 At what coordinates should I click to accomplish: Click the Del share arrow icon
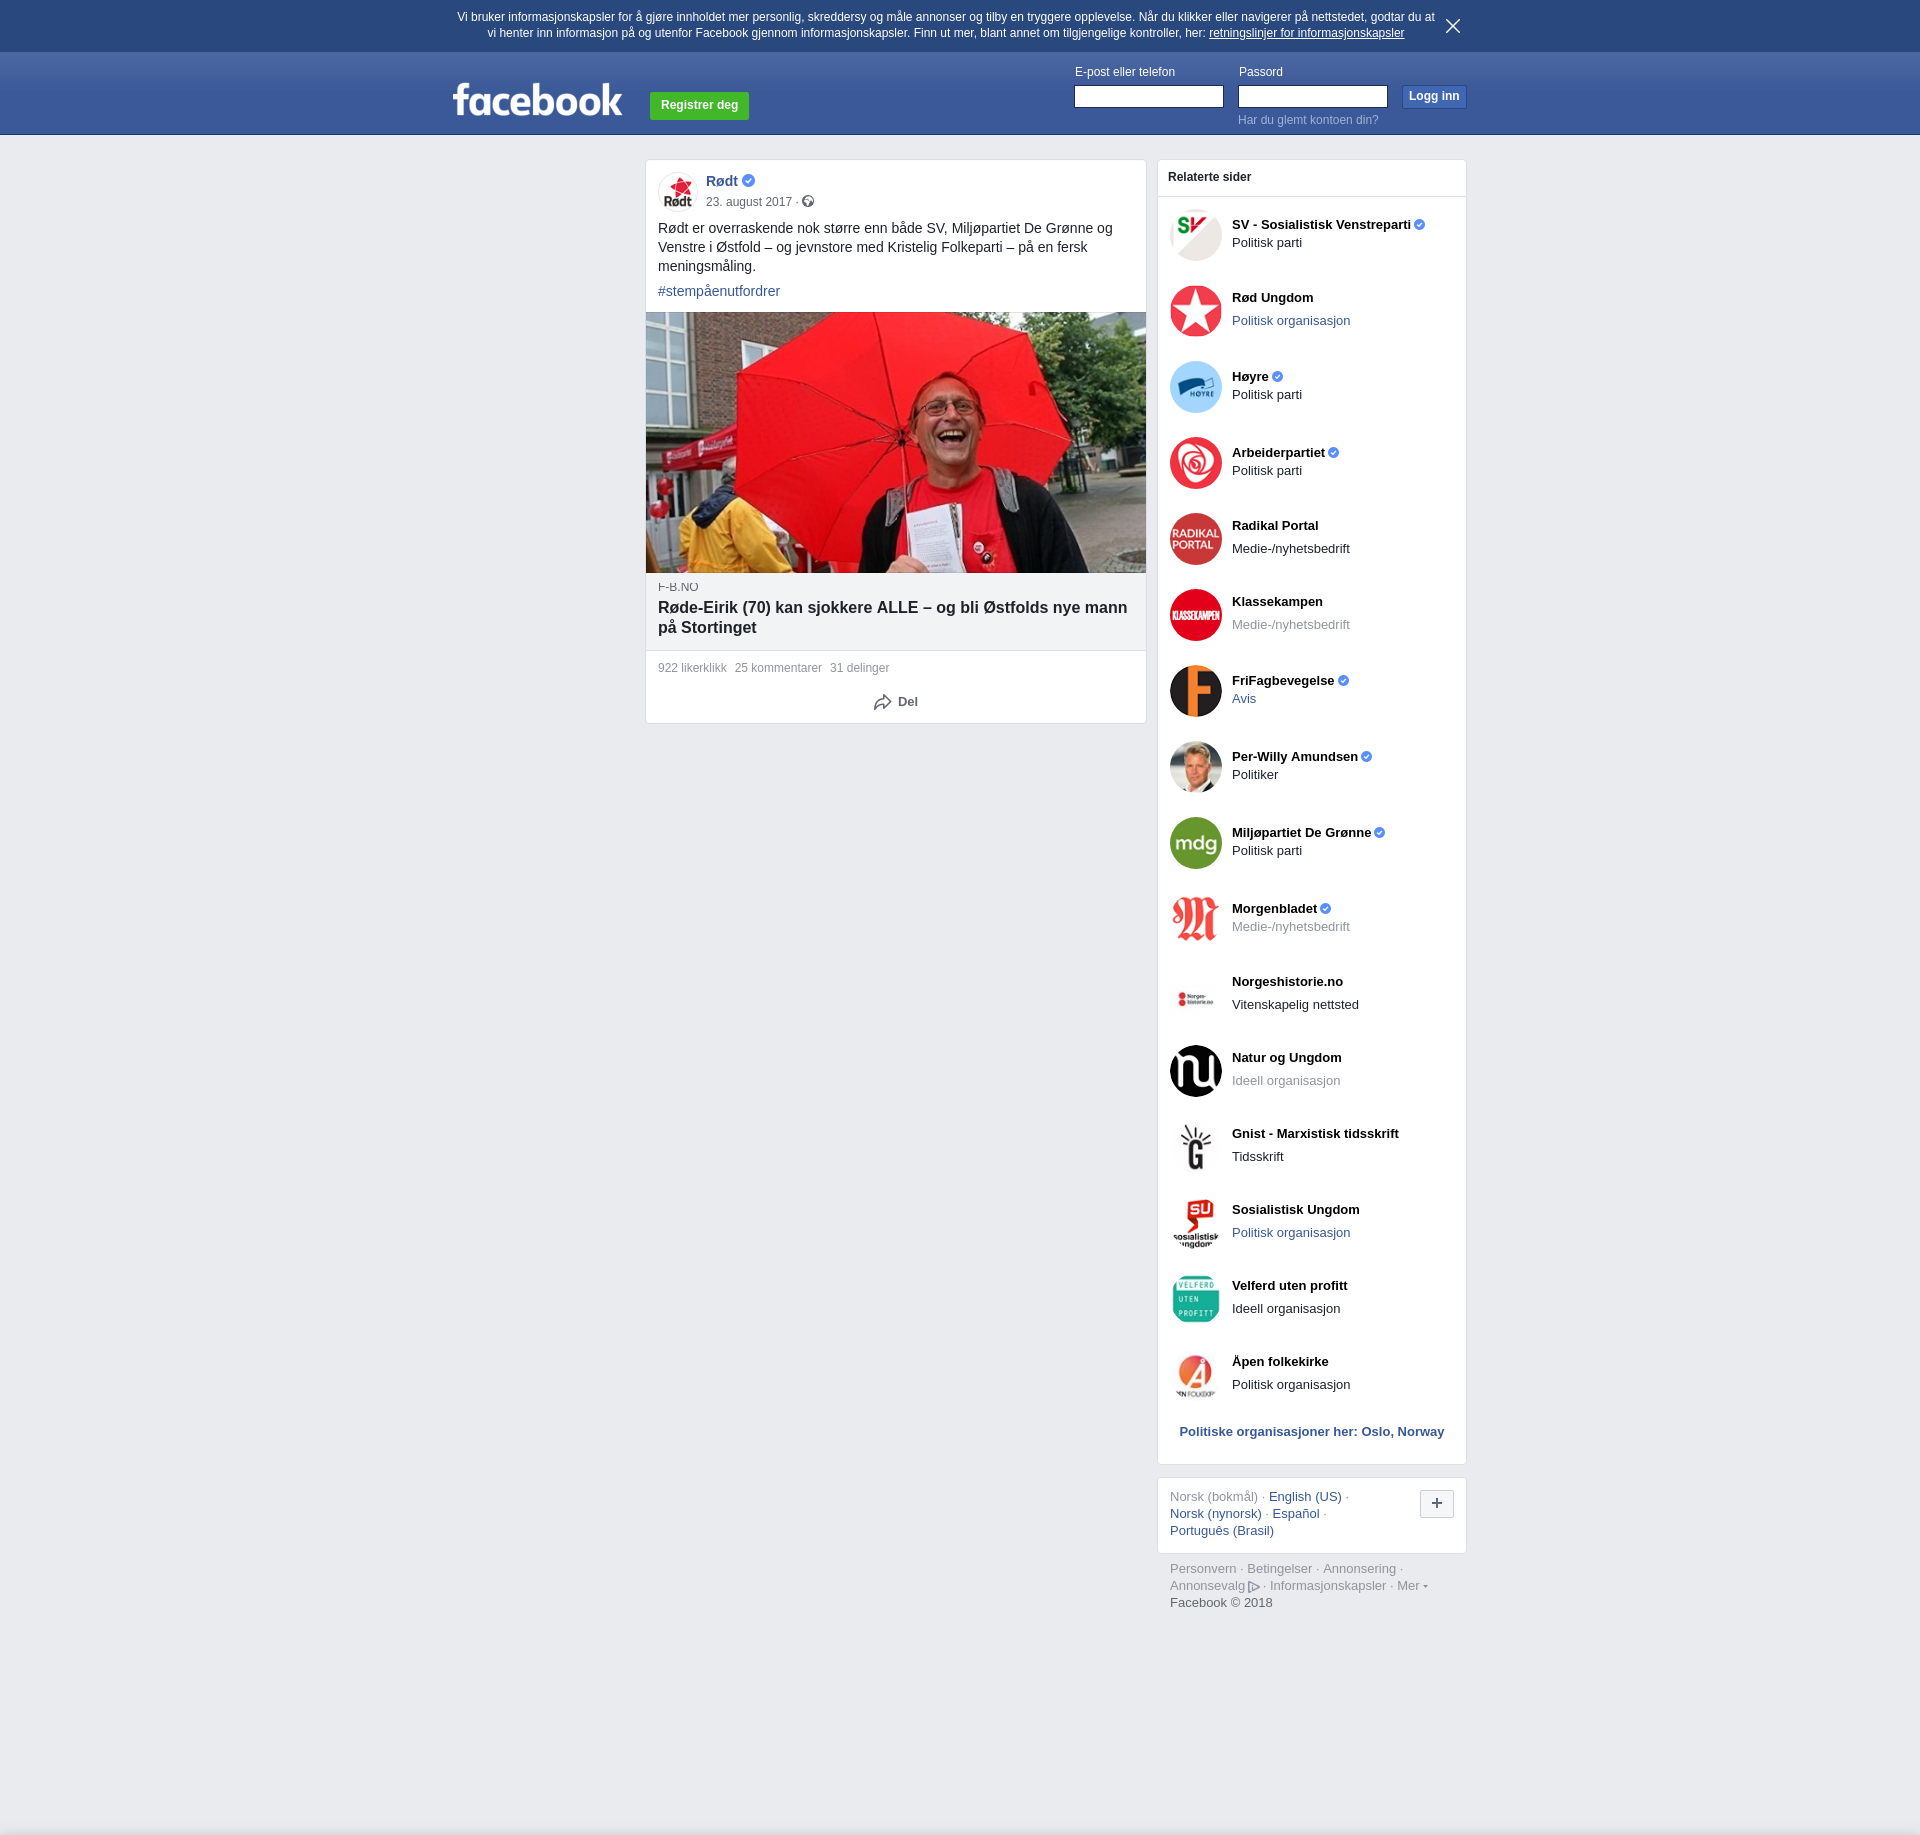(882, 702)
